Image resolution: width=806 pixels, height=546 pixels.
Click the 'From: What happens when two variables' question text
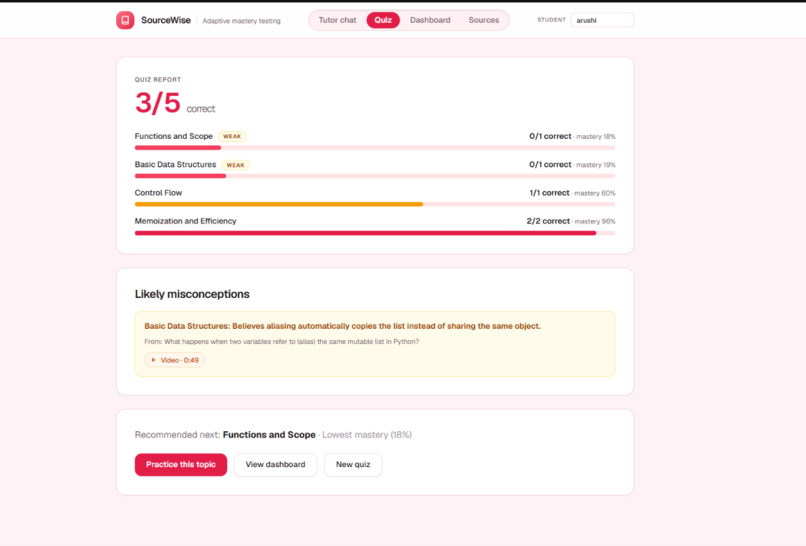281,341
